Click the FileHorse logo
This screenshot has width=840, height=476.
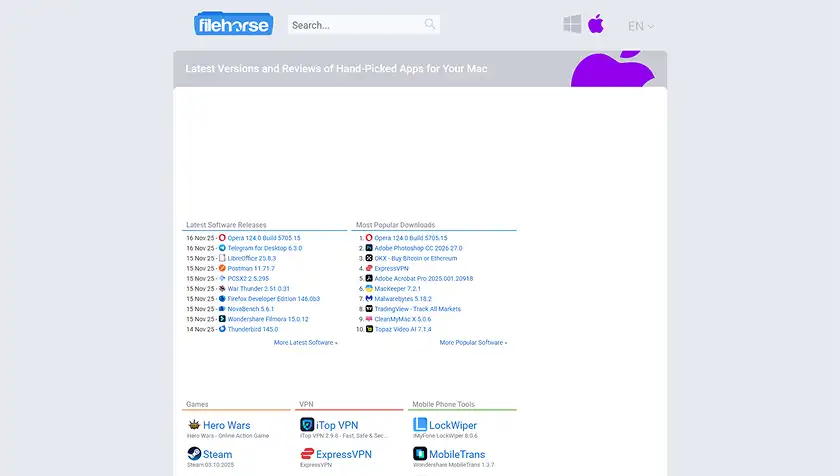point(233,24)
